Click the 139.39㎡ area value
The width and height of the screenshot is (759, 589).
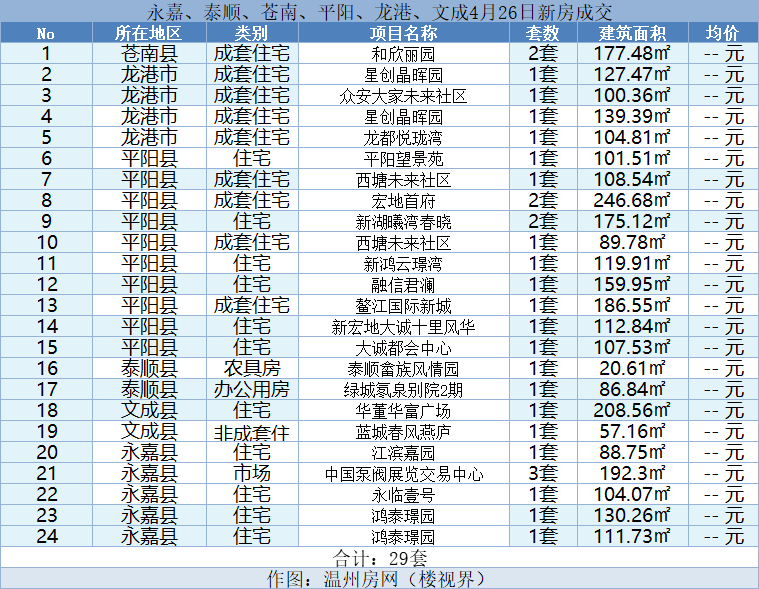point(632,116)
